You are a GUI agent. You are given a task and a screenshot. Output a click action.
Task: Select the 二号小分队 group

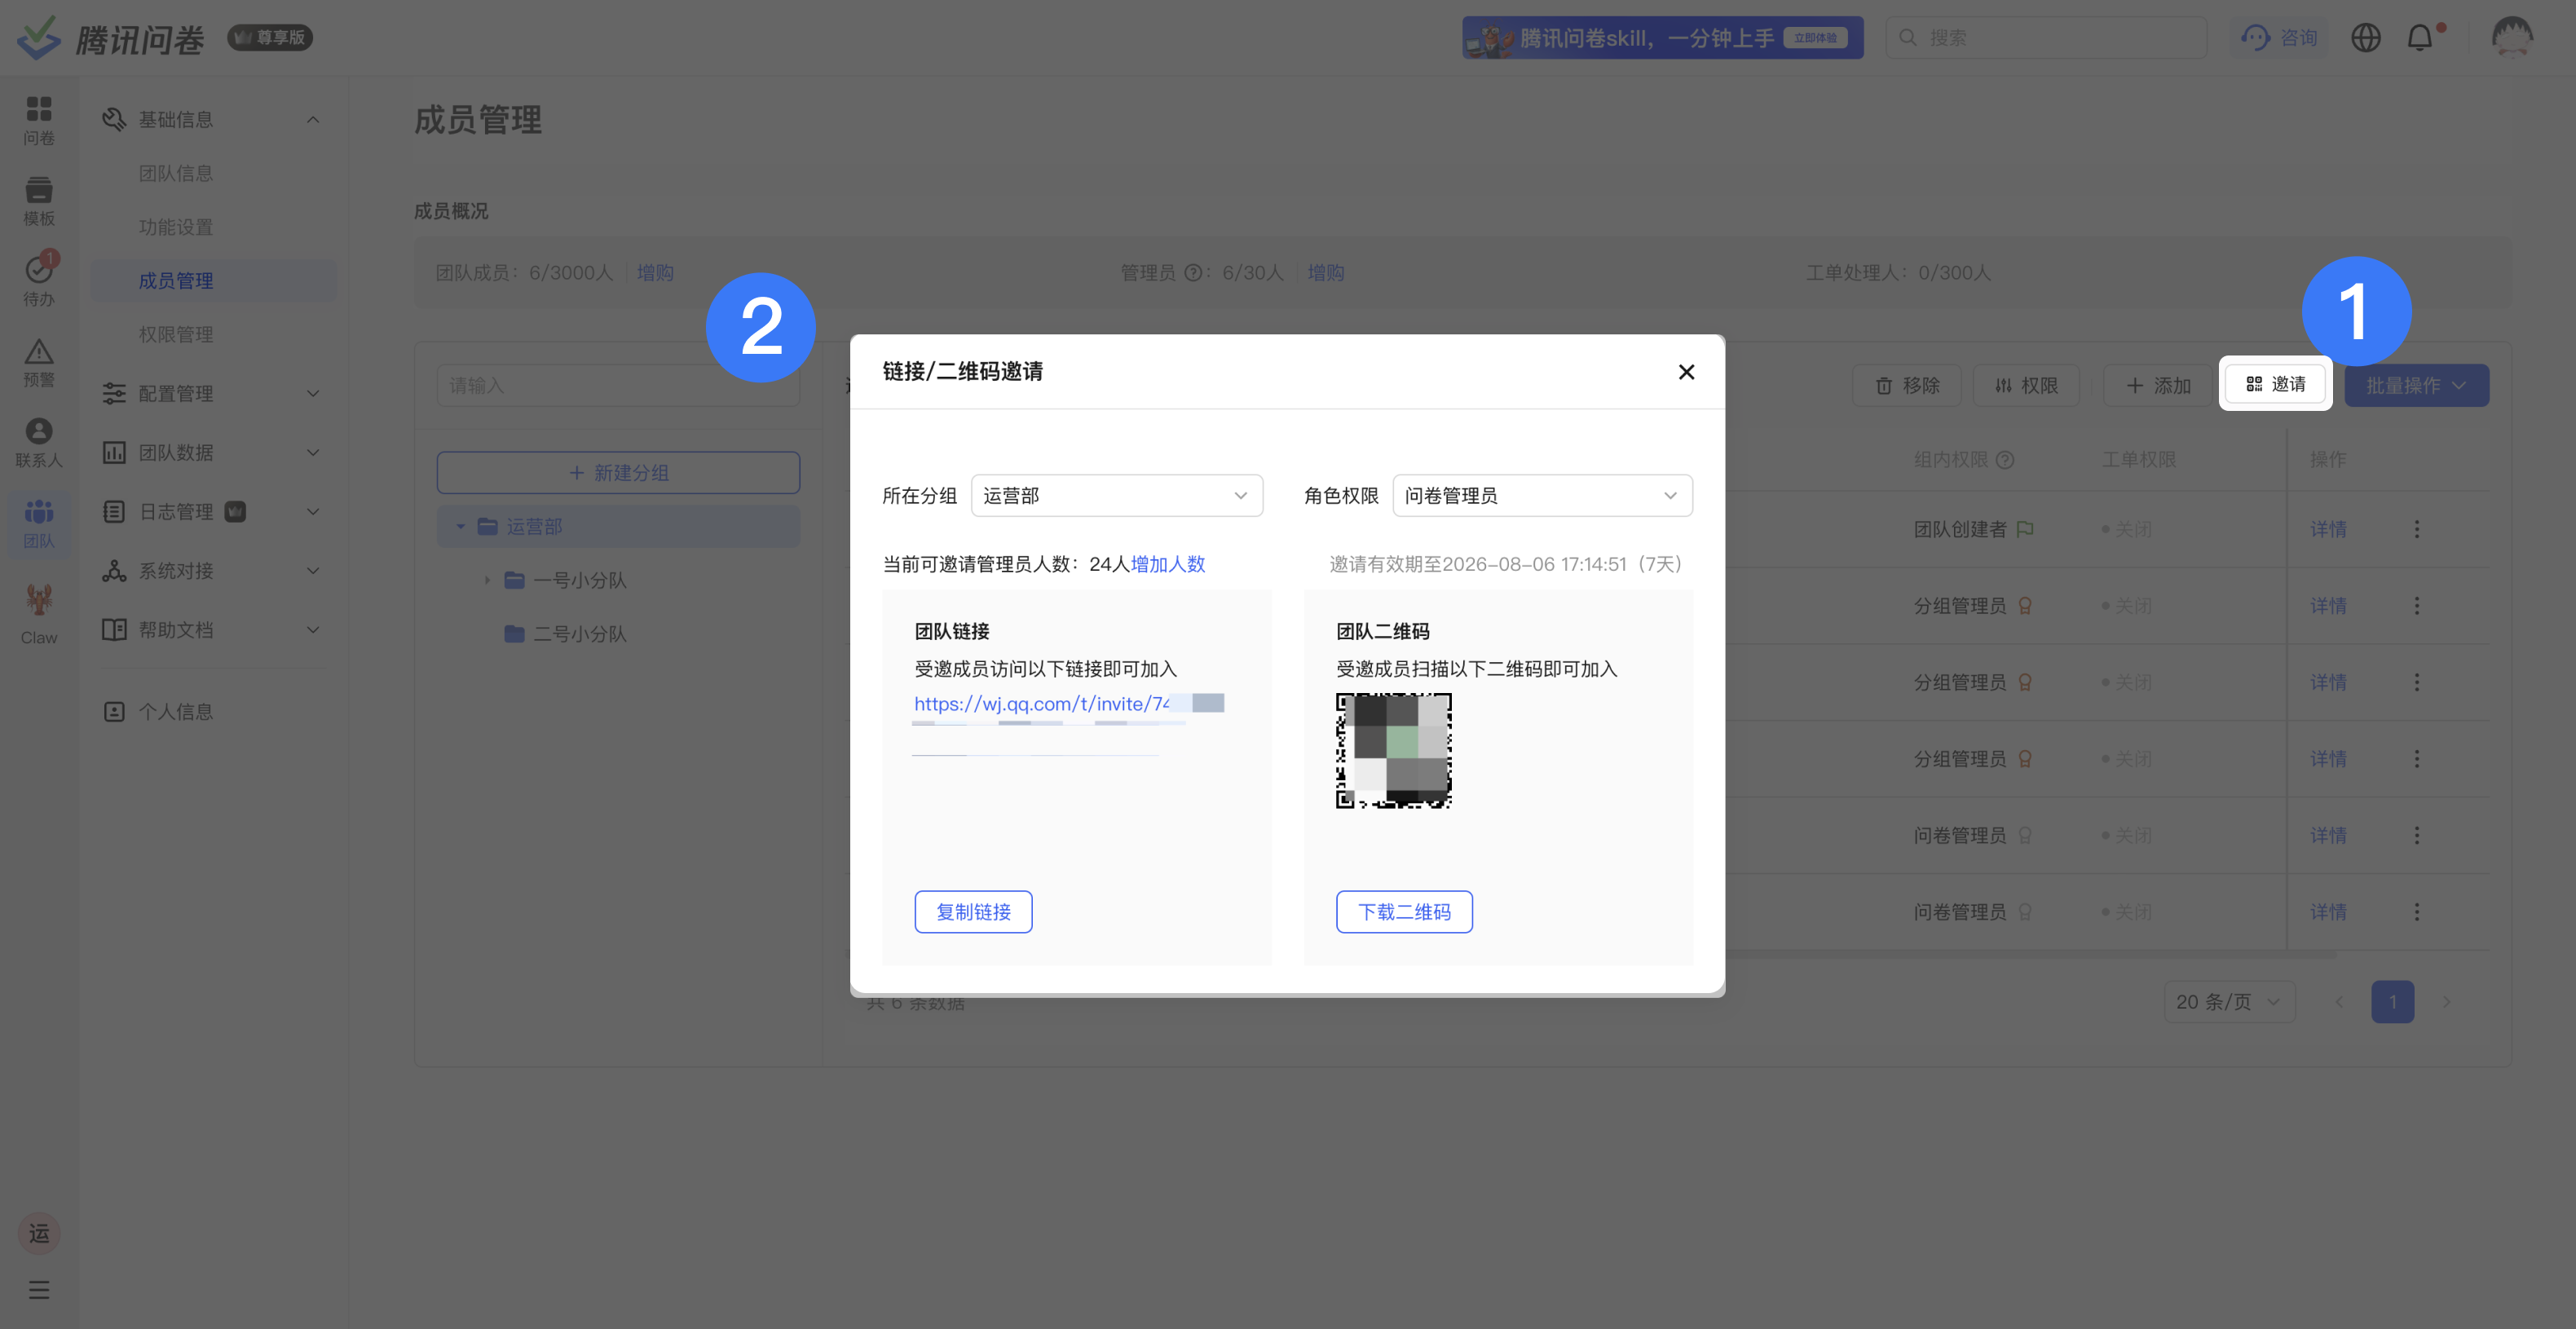click(566, 634)
